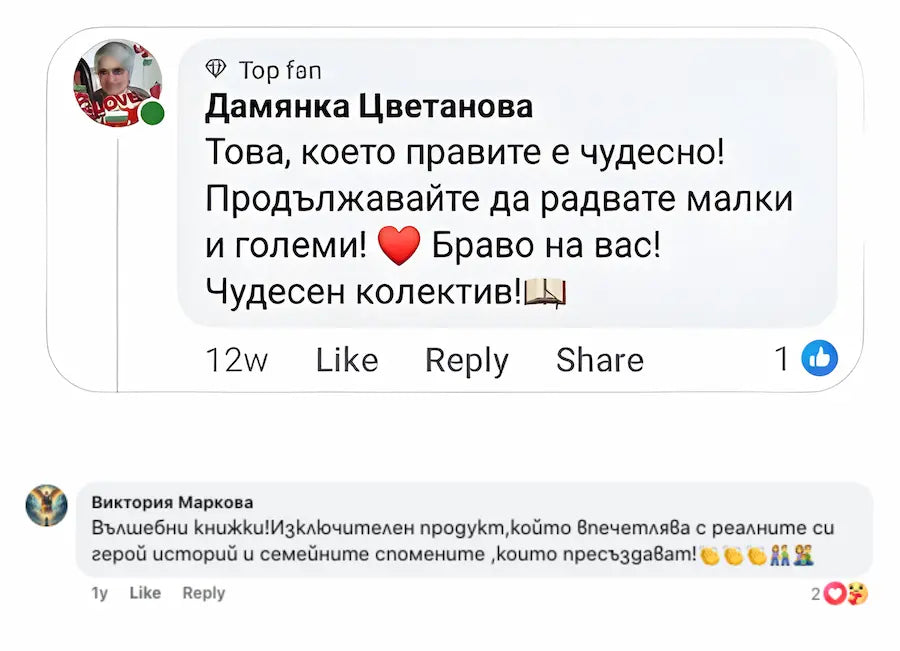The height and width of the screenshot is (651, 900).
Task: Reply to Виктория Маркова's comment
Action: click(203, 593)
